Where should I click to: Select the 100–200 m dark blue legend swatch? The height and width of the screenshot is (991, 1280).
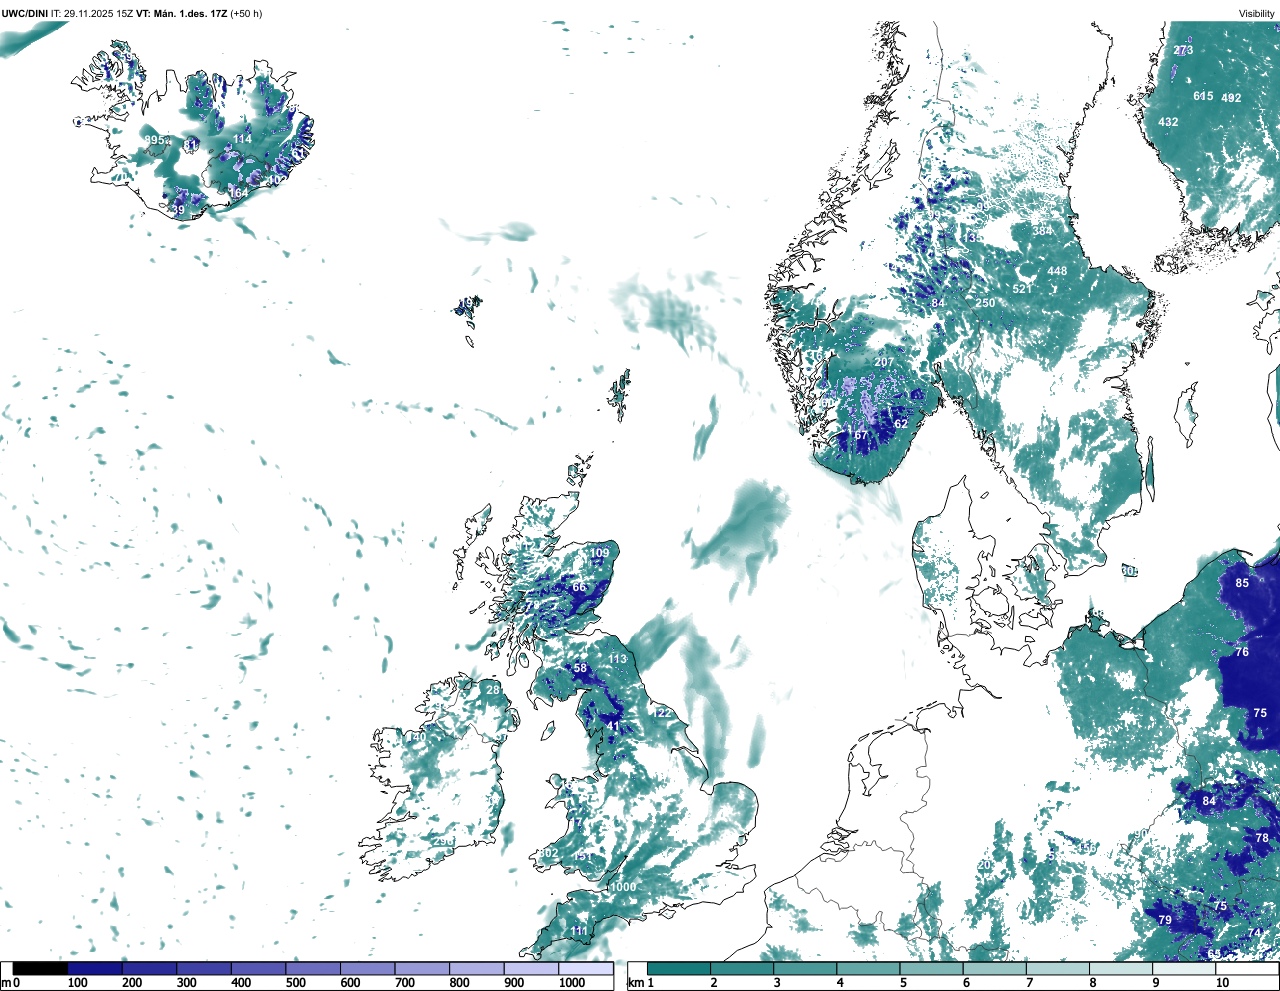point(95,968)
